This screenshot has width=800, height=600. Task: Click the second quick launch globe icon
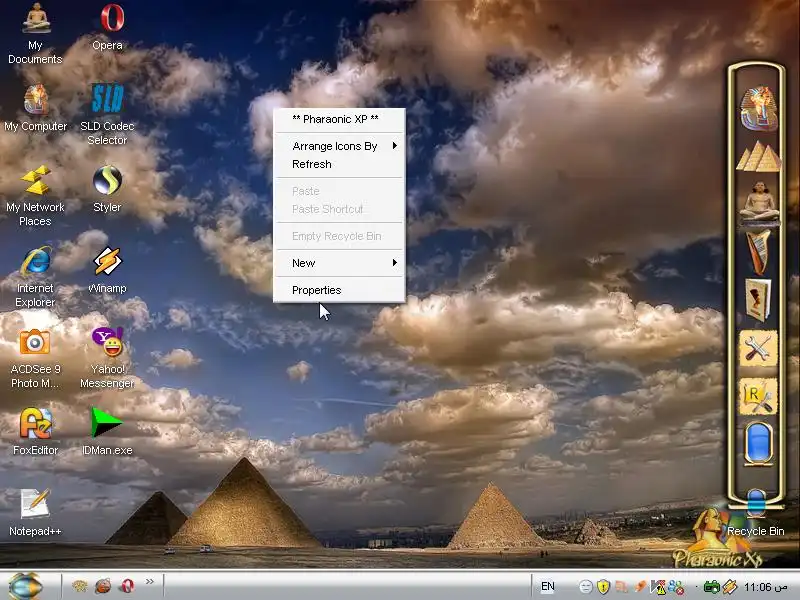(x=103, y=586)
